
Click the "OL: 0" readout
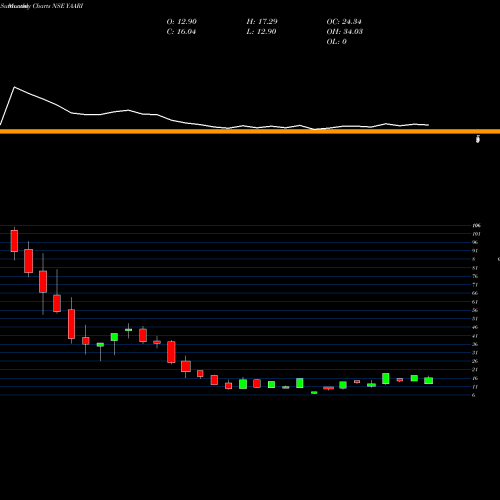(337, 42)
